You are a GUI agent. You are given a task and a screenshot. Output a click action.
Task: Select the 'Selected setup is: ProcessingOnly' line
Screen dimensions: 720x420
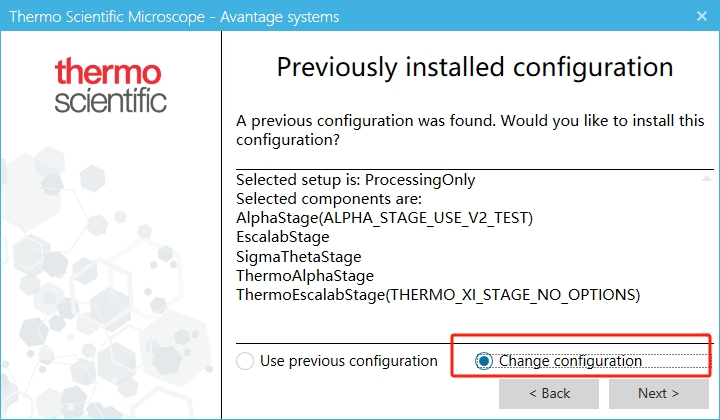click(355, 180)
